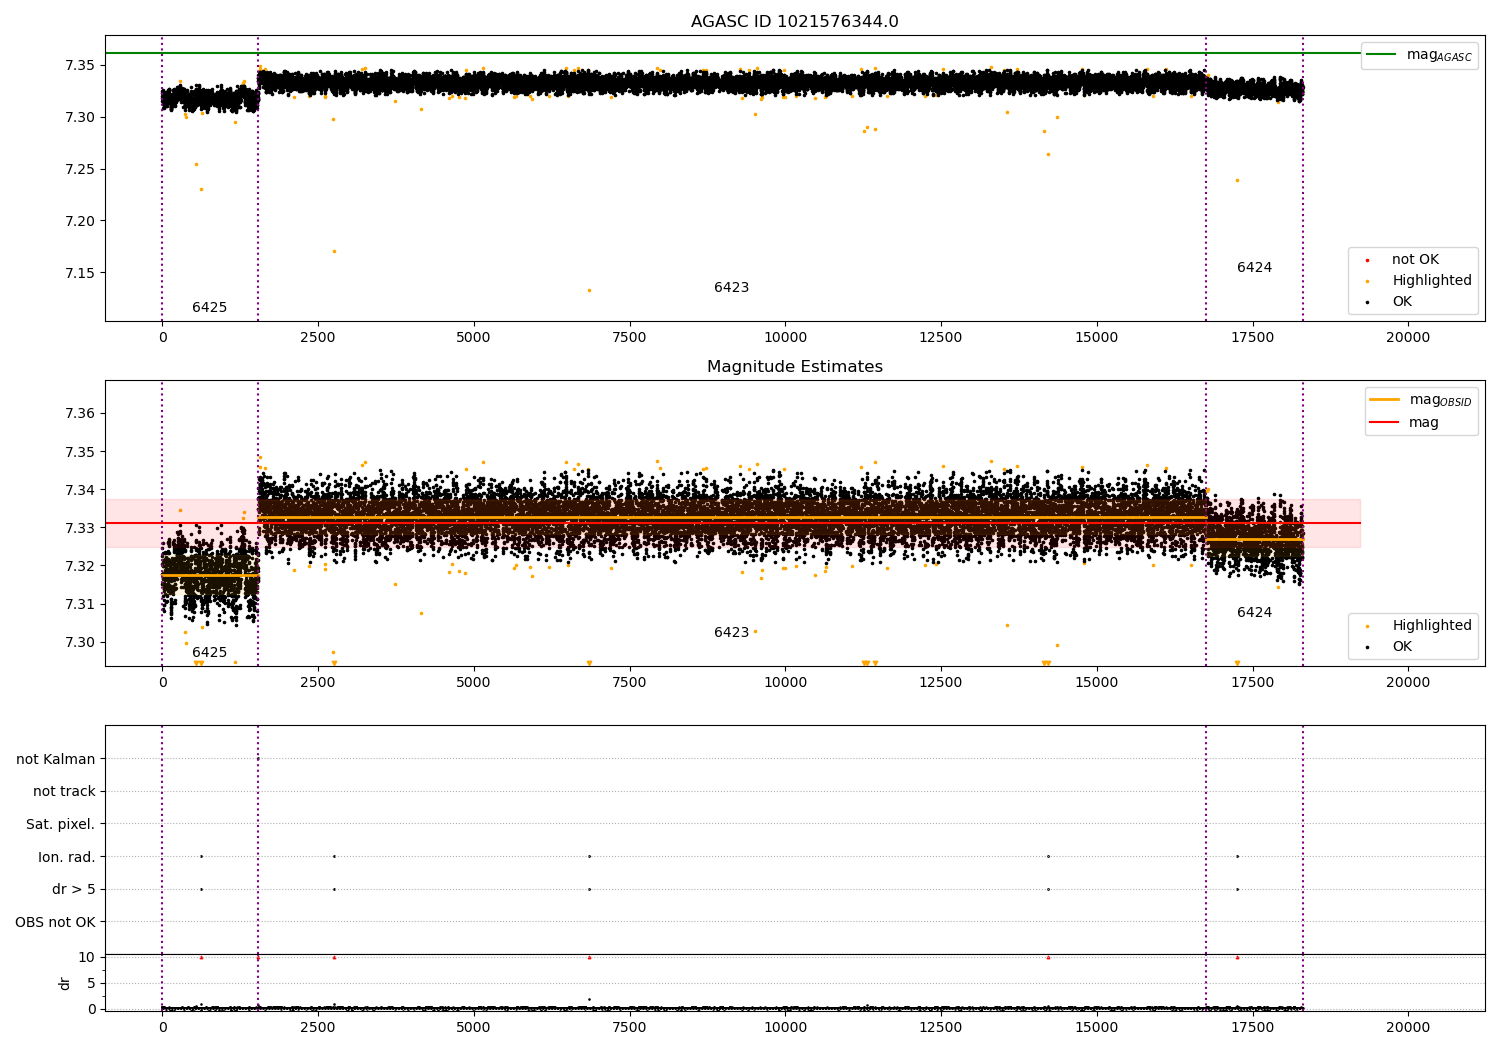Click the 6423 obsid label in top plot
This screenshot has height=1050, width=1500.
pos(731,288)
